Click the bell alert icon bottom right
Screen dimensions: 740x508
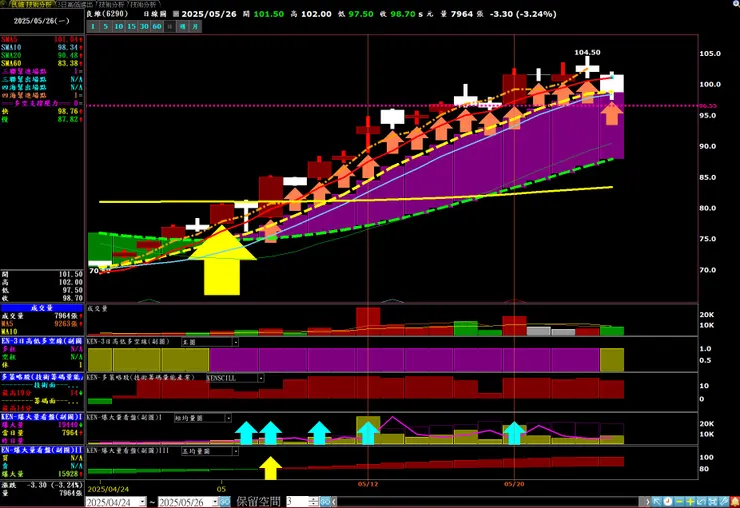[x=734, y=501]
